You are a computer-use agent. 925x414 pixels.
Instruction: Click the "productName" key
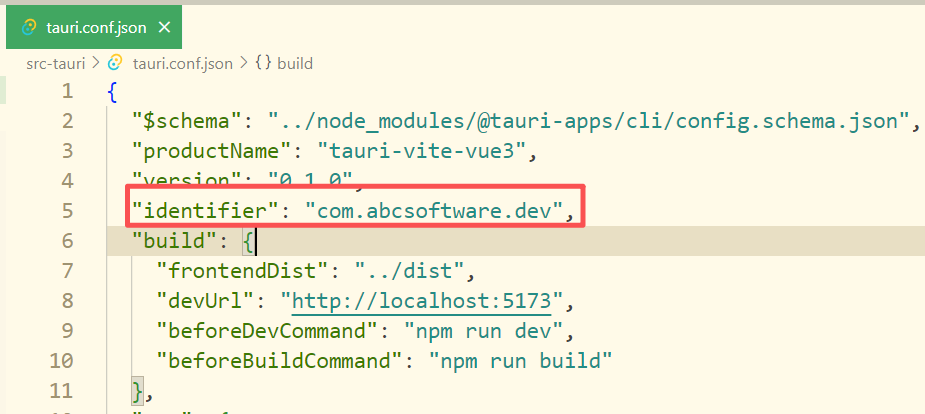(214, 152)
